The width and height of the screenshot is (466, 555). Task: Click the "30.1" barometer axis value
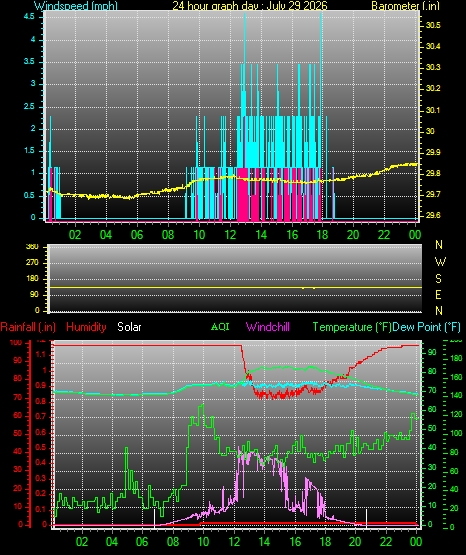[433, 110]
